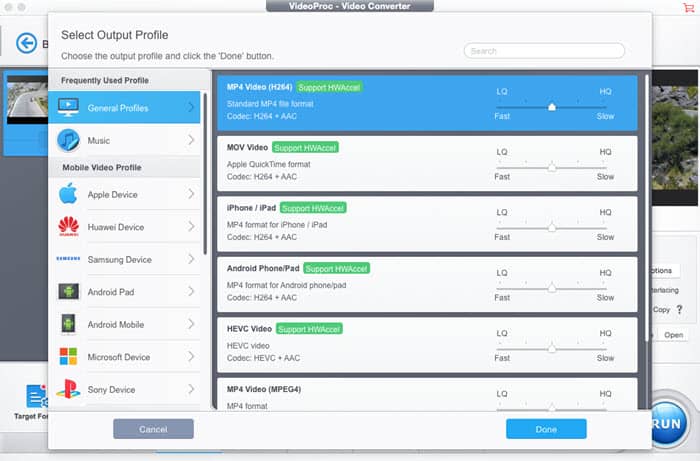The image size is (700, 461).
Task: Expand General Profiles chevron
Action: click(x=191, y=107)
